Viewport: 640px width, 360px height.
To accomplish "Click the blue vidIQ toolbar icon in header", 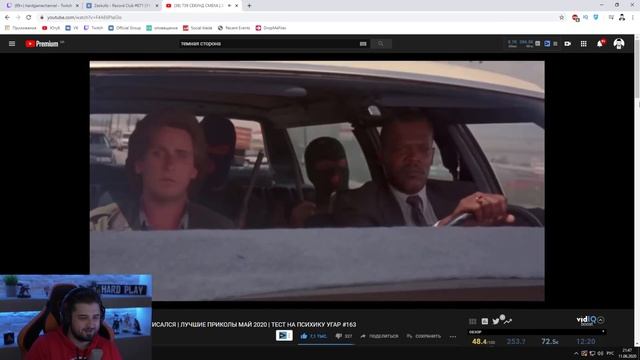I will [x=547, y=44].
